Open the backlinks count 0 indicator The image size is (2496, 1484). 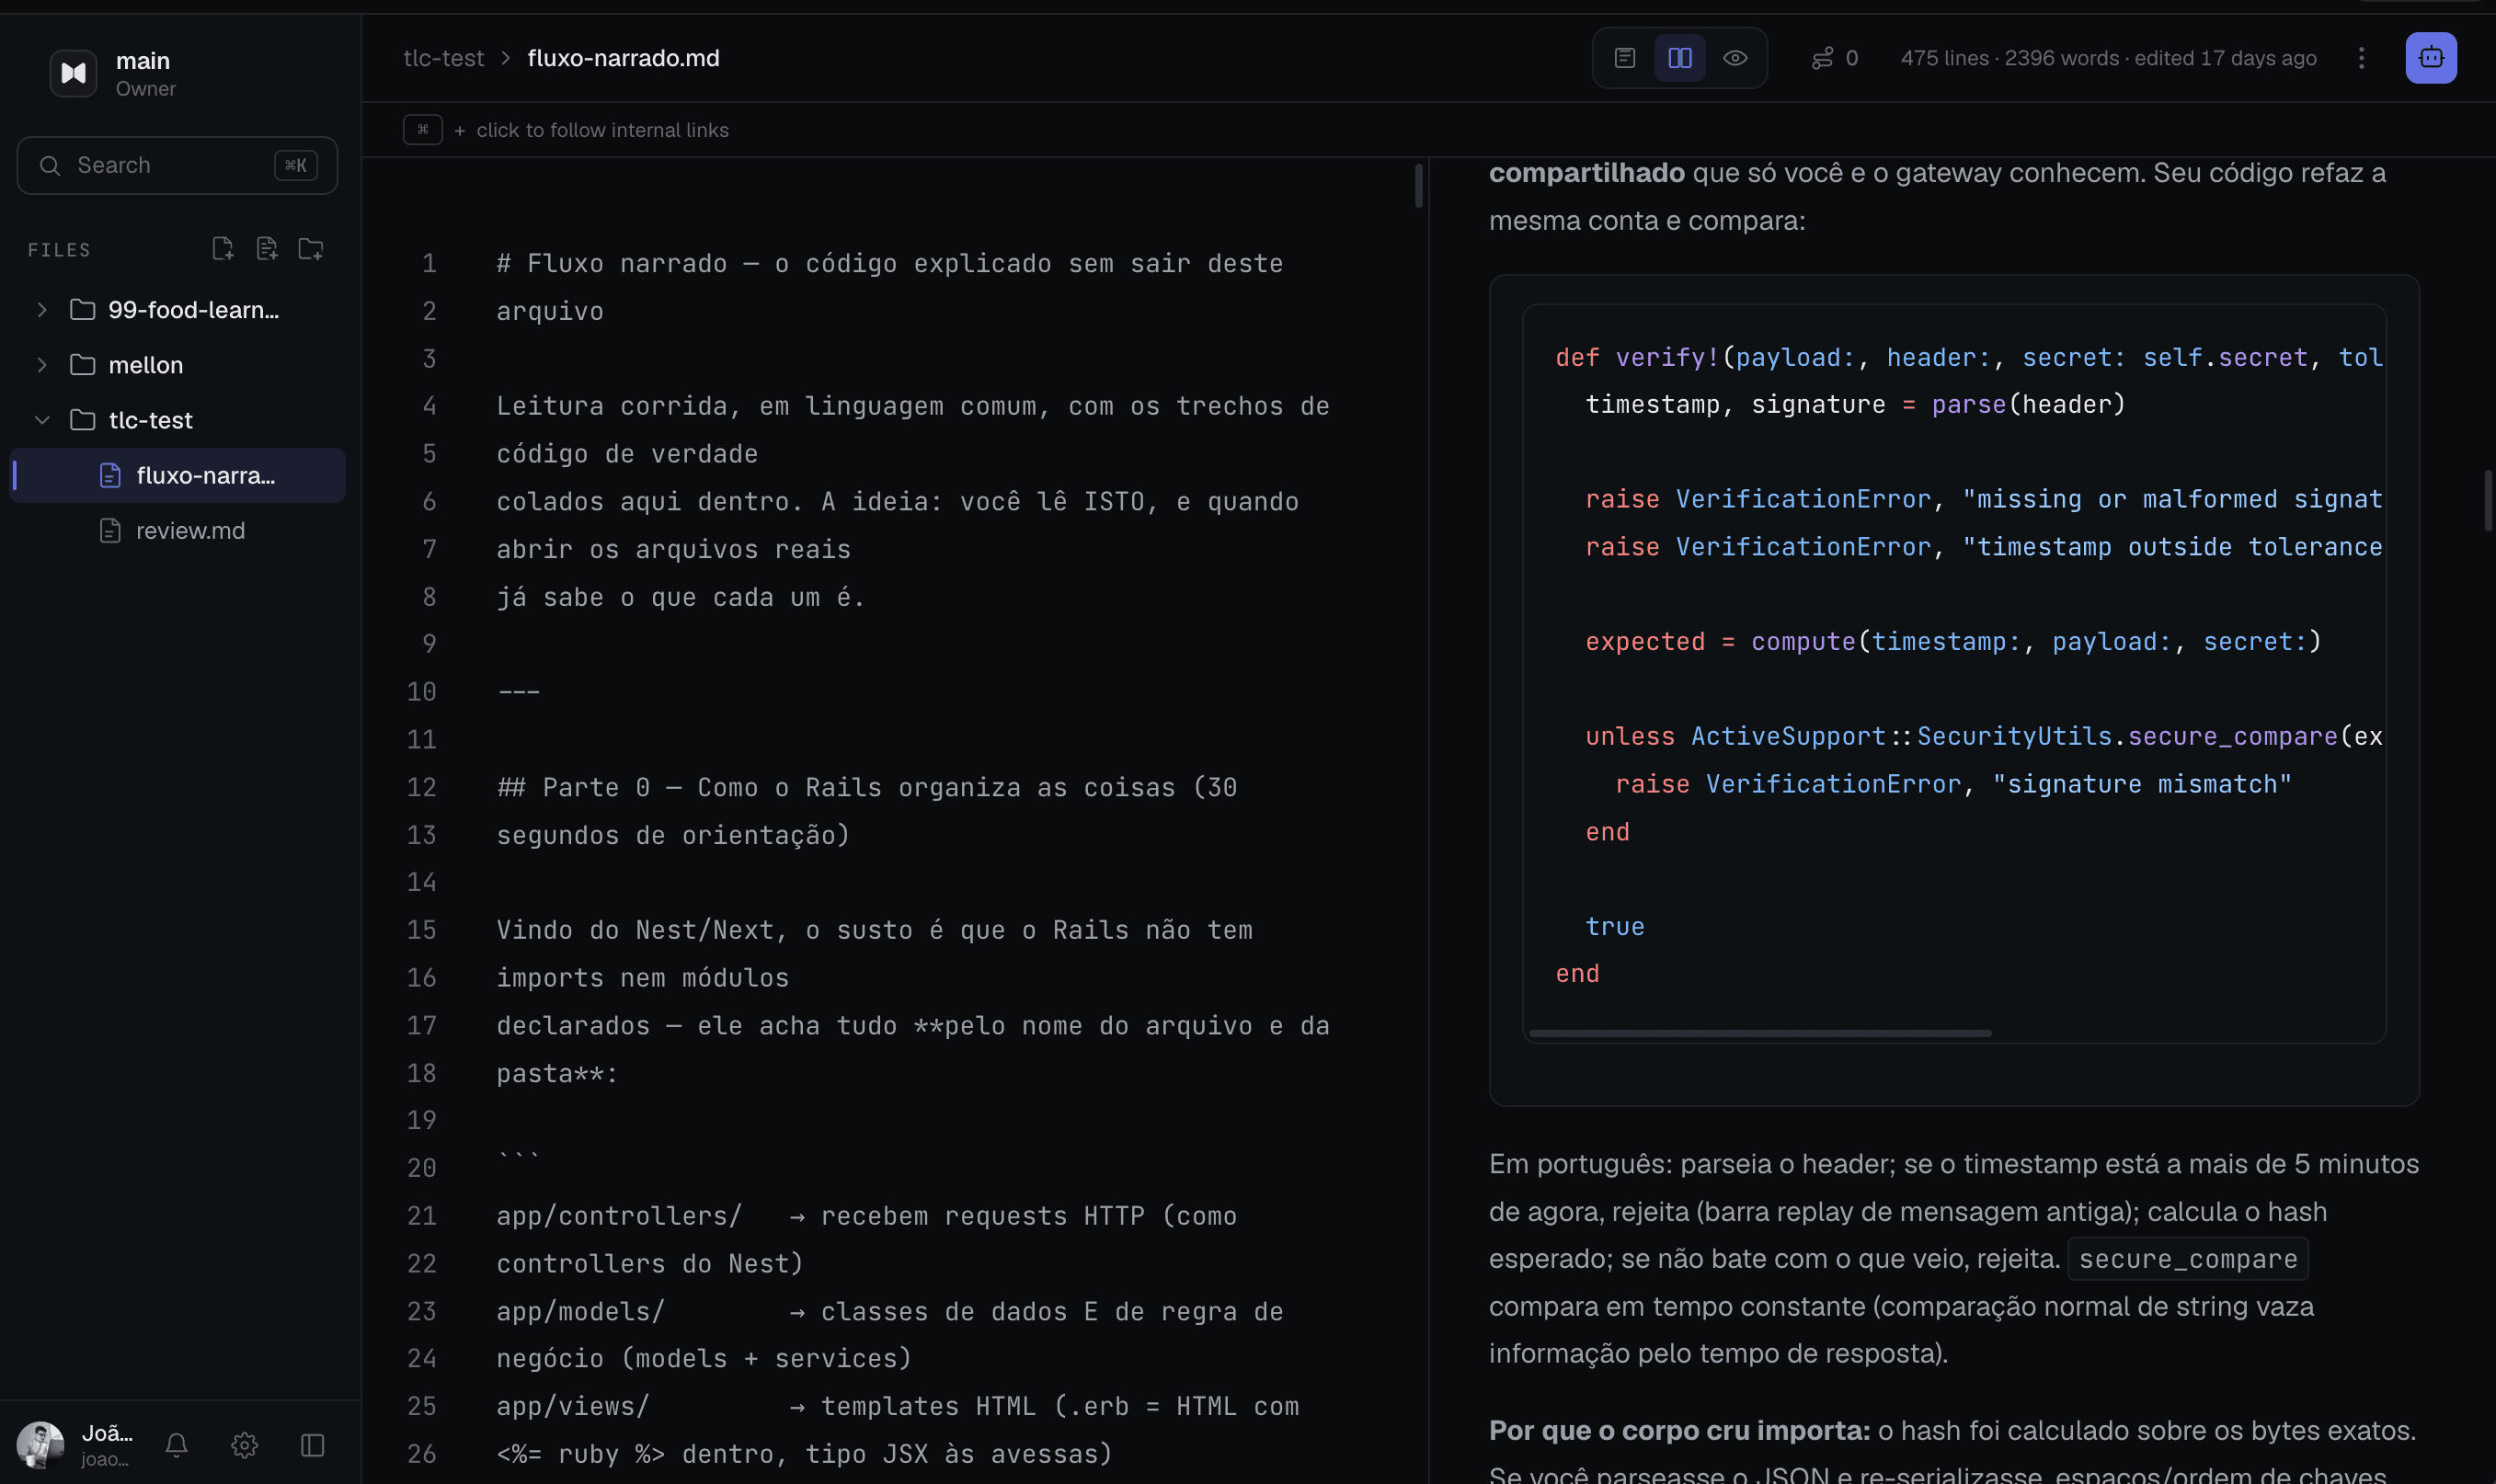pos(1834,58)
